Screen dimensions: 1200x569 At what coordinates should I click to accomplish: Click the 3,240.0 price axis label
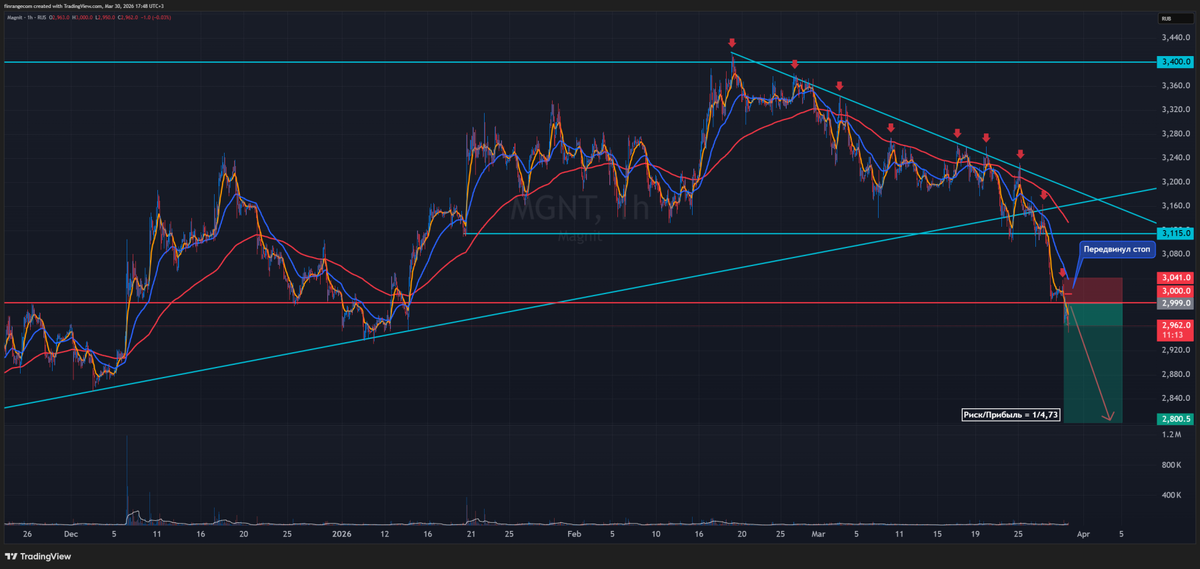(1176, 158)
